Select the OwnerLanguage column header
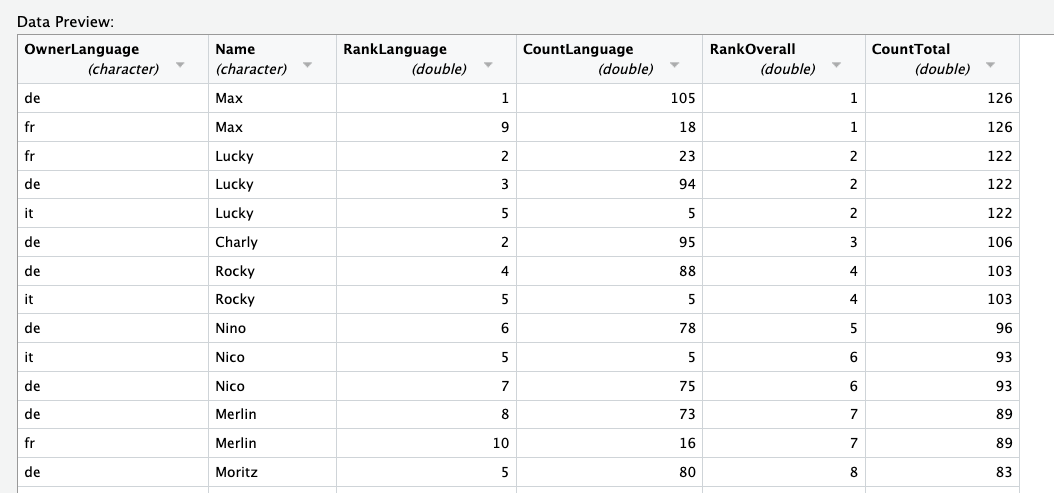The height and width of the screenshot is (493, 1054). [82, 49]
